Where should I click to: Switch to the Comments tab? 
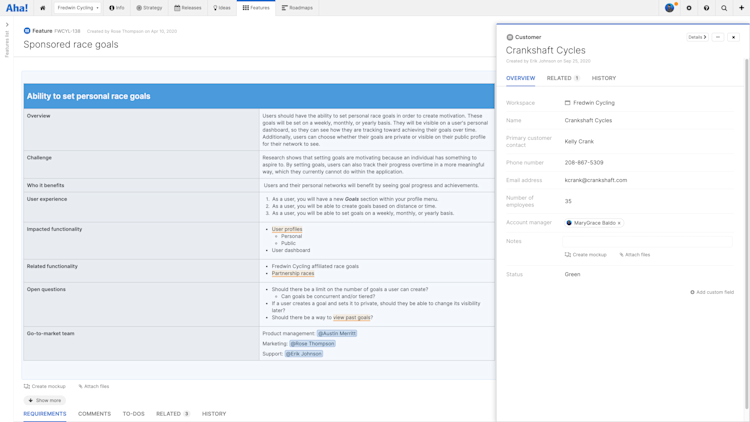(x=94, y=414)
